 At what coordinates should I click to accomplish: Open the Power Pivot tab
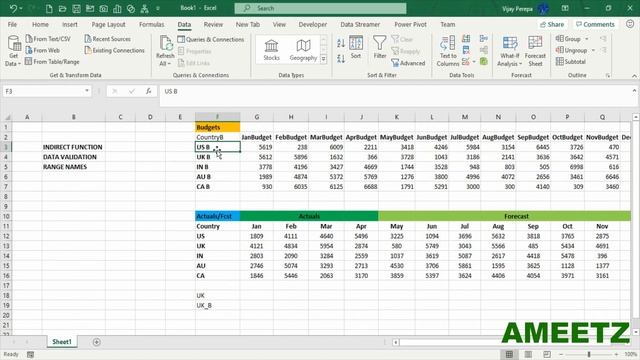tap(410, 24)
